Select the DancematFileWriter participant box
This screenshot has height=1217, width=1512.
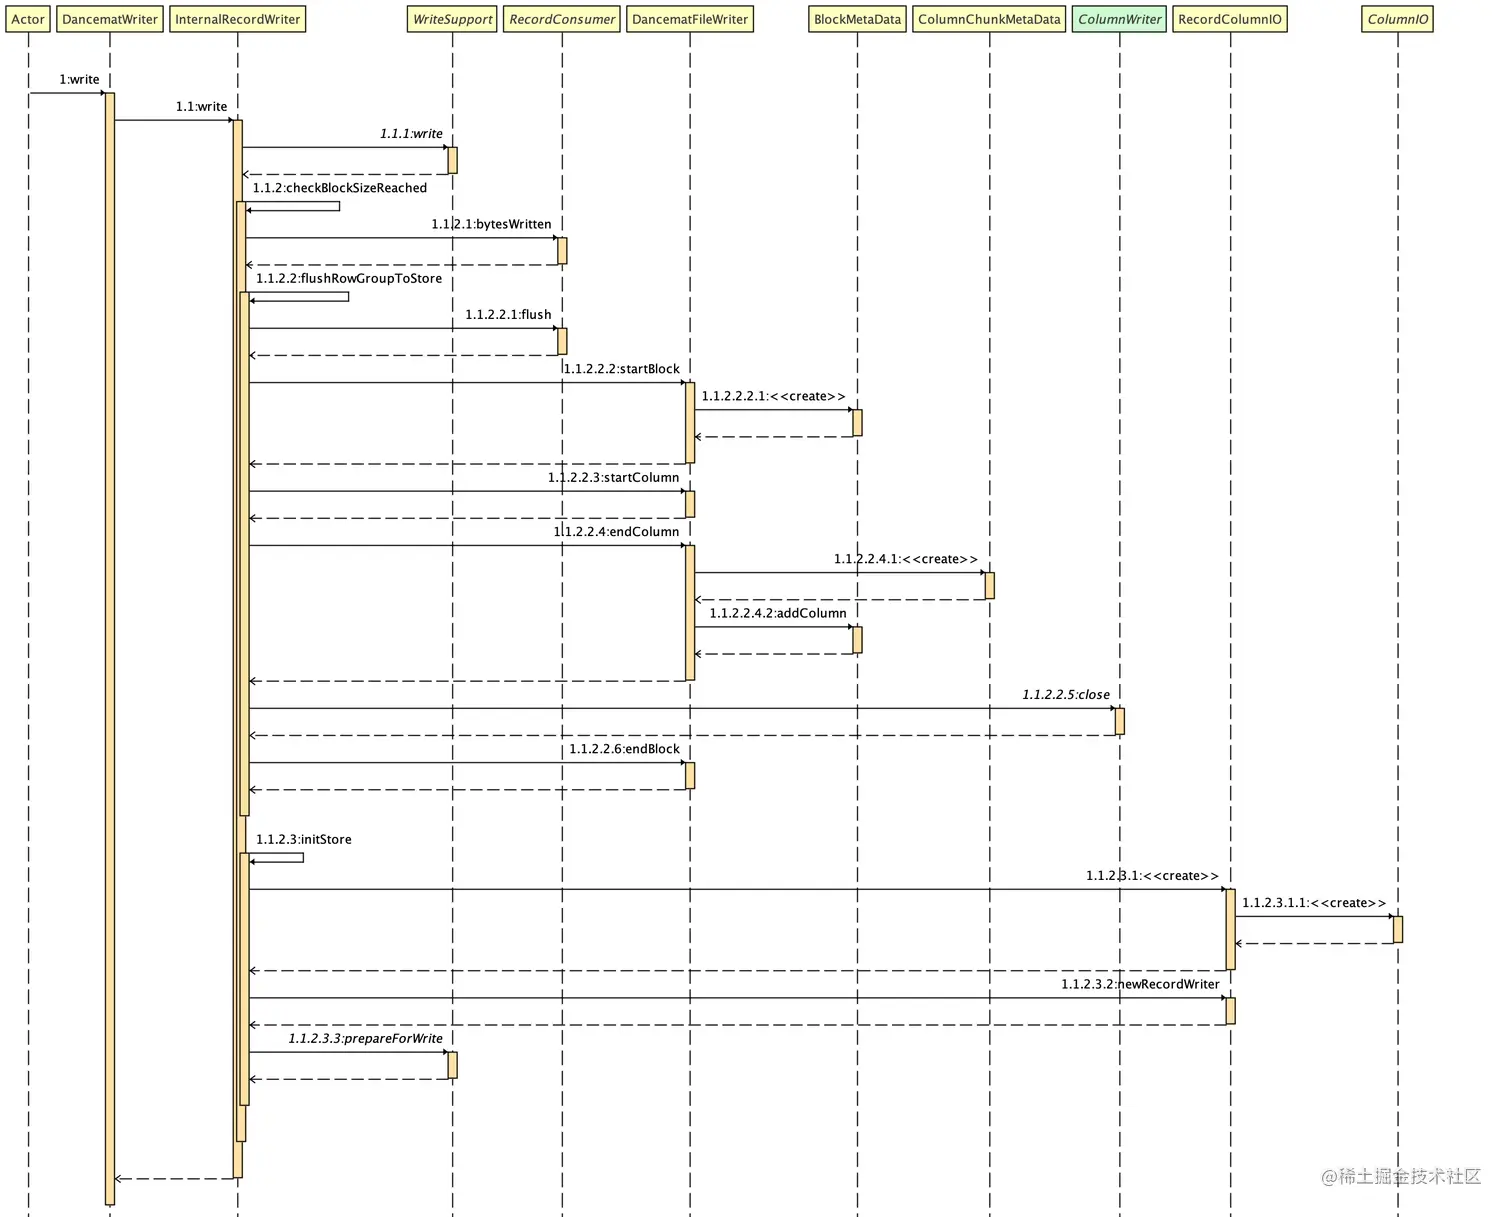click(x=690, y=19)
